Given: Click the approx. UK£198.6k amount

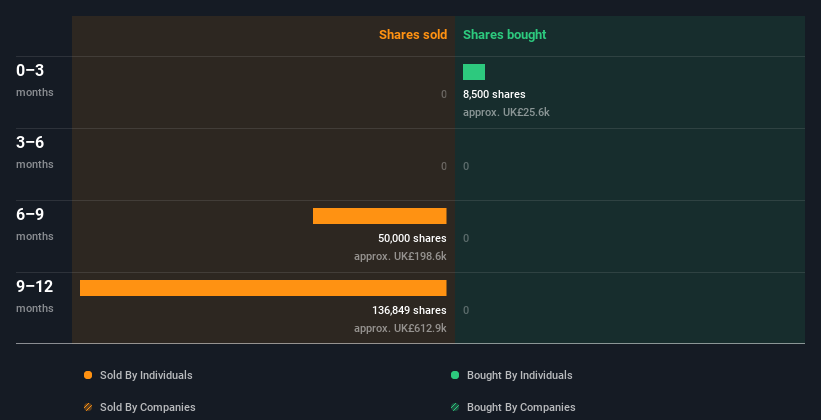Looking at the screenshot, I should click(x=400, y=256).
